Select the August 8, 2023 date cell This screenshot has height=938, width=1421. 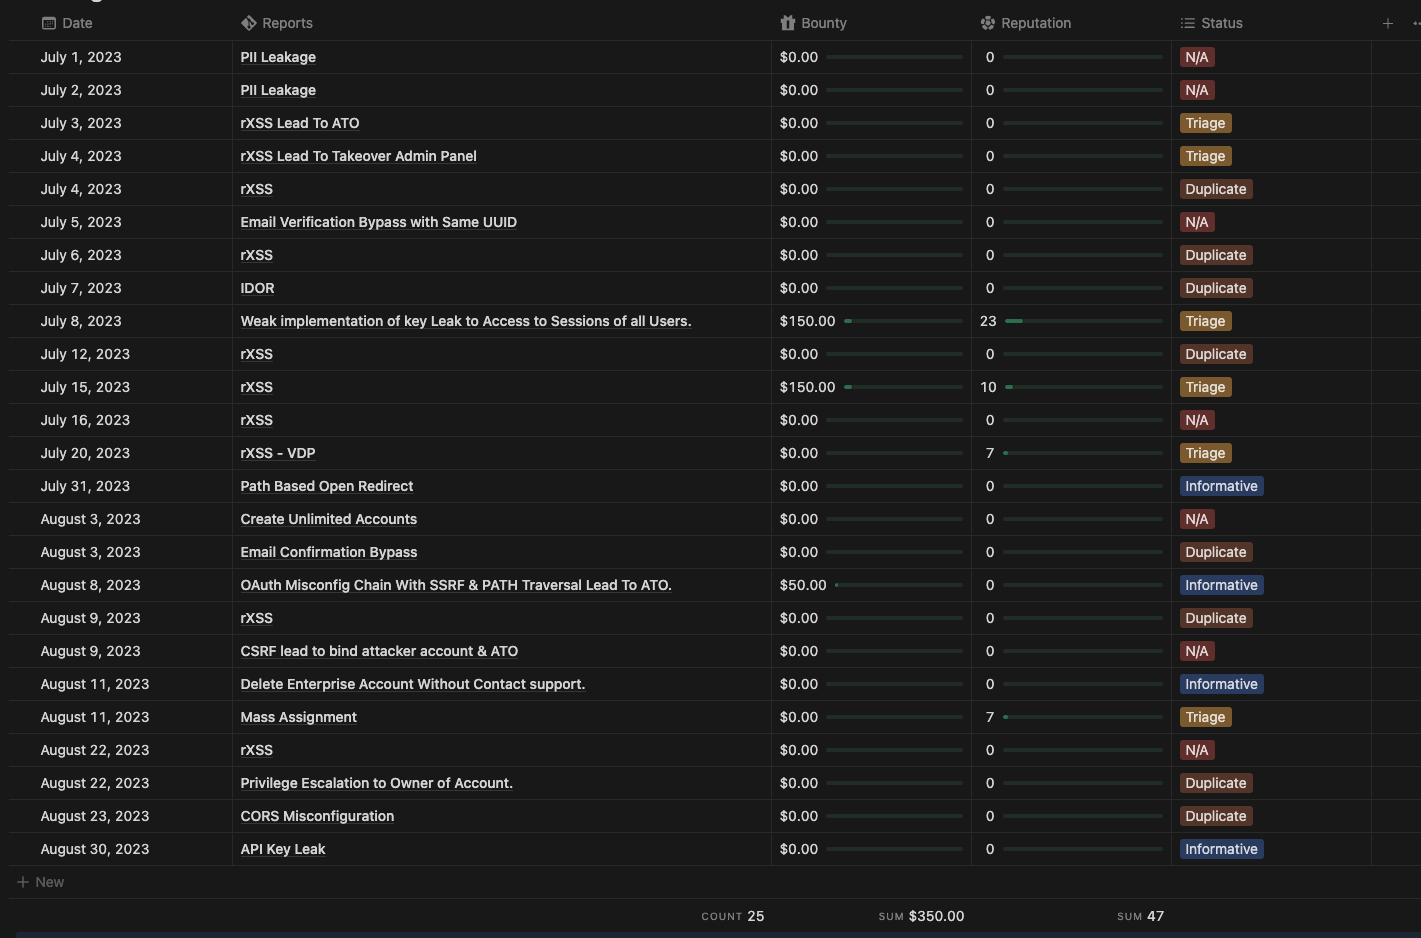[x=90, y=585]
